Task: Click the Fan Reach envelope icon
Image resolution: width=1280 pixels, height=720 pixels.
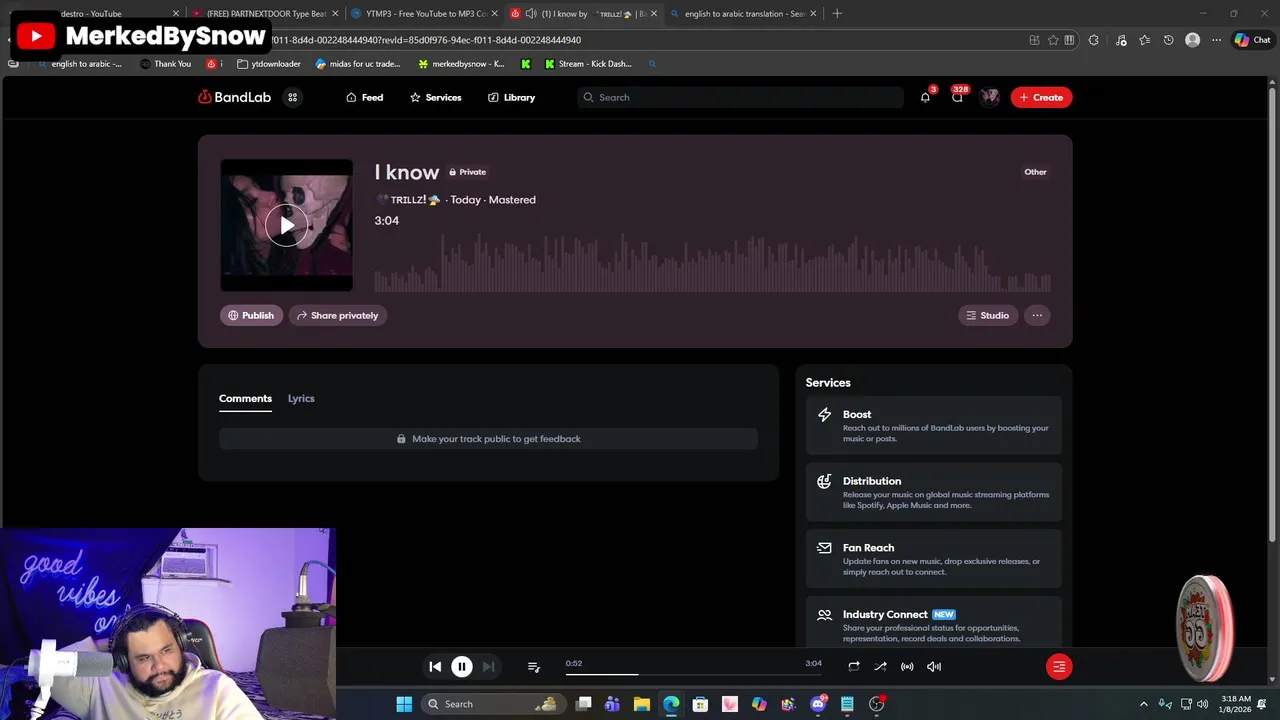Action: pos(824,548)
